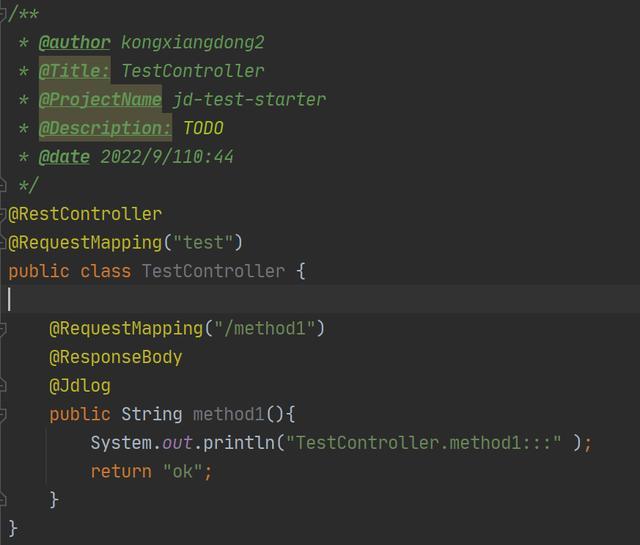Click the TODO text in comment

click(203, 128)
